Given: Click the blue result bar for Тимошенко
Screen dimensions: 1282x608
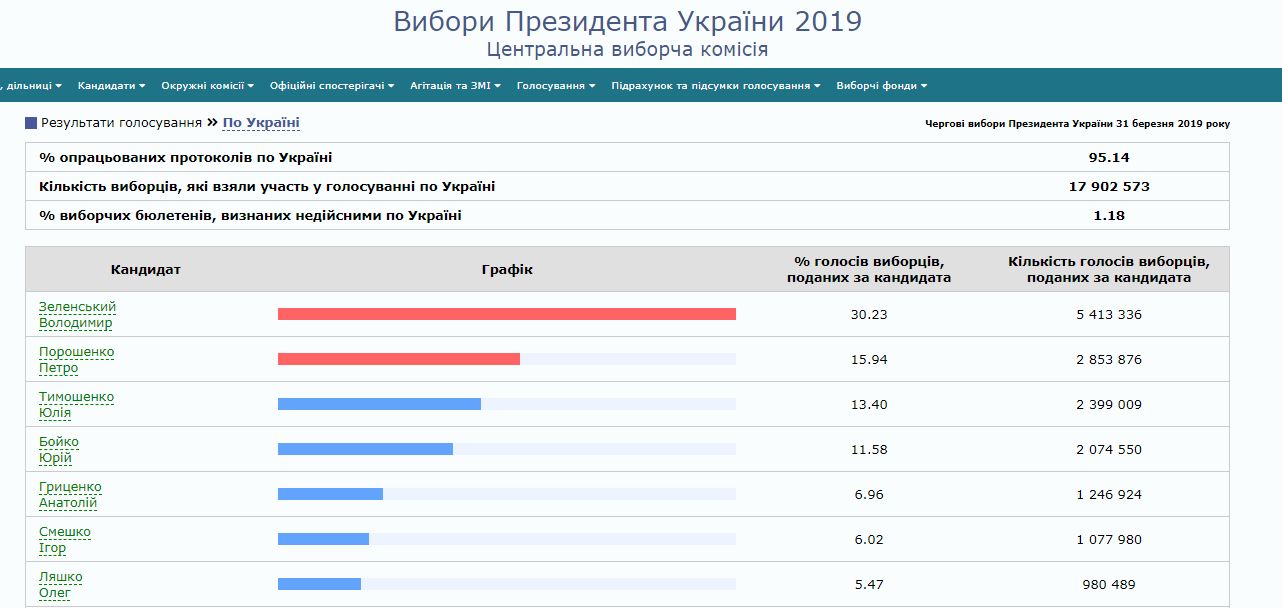Looking at the screenshot, I should 379,404.
